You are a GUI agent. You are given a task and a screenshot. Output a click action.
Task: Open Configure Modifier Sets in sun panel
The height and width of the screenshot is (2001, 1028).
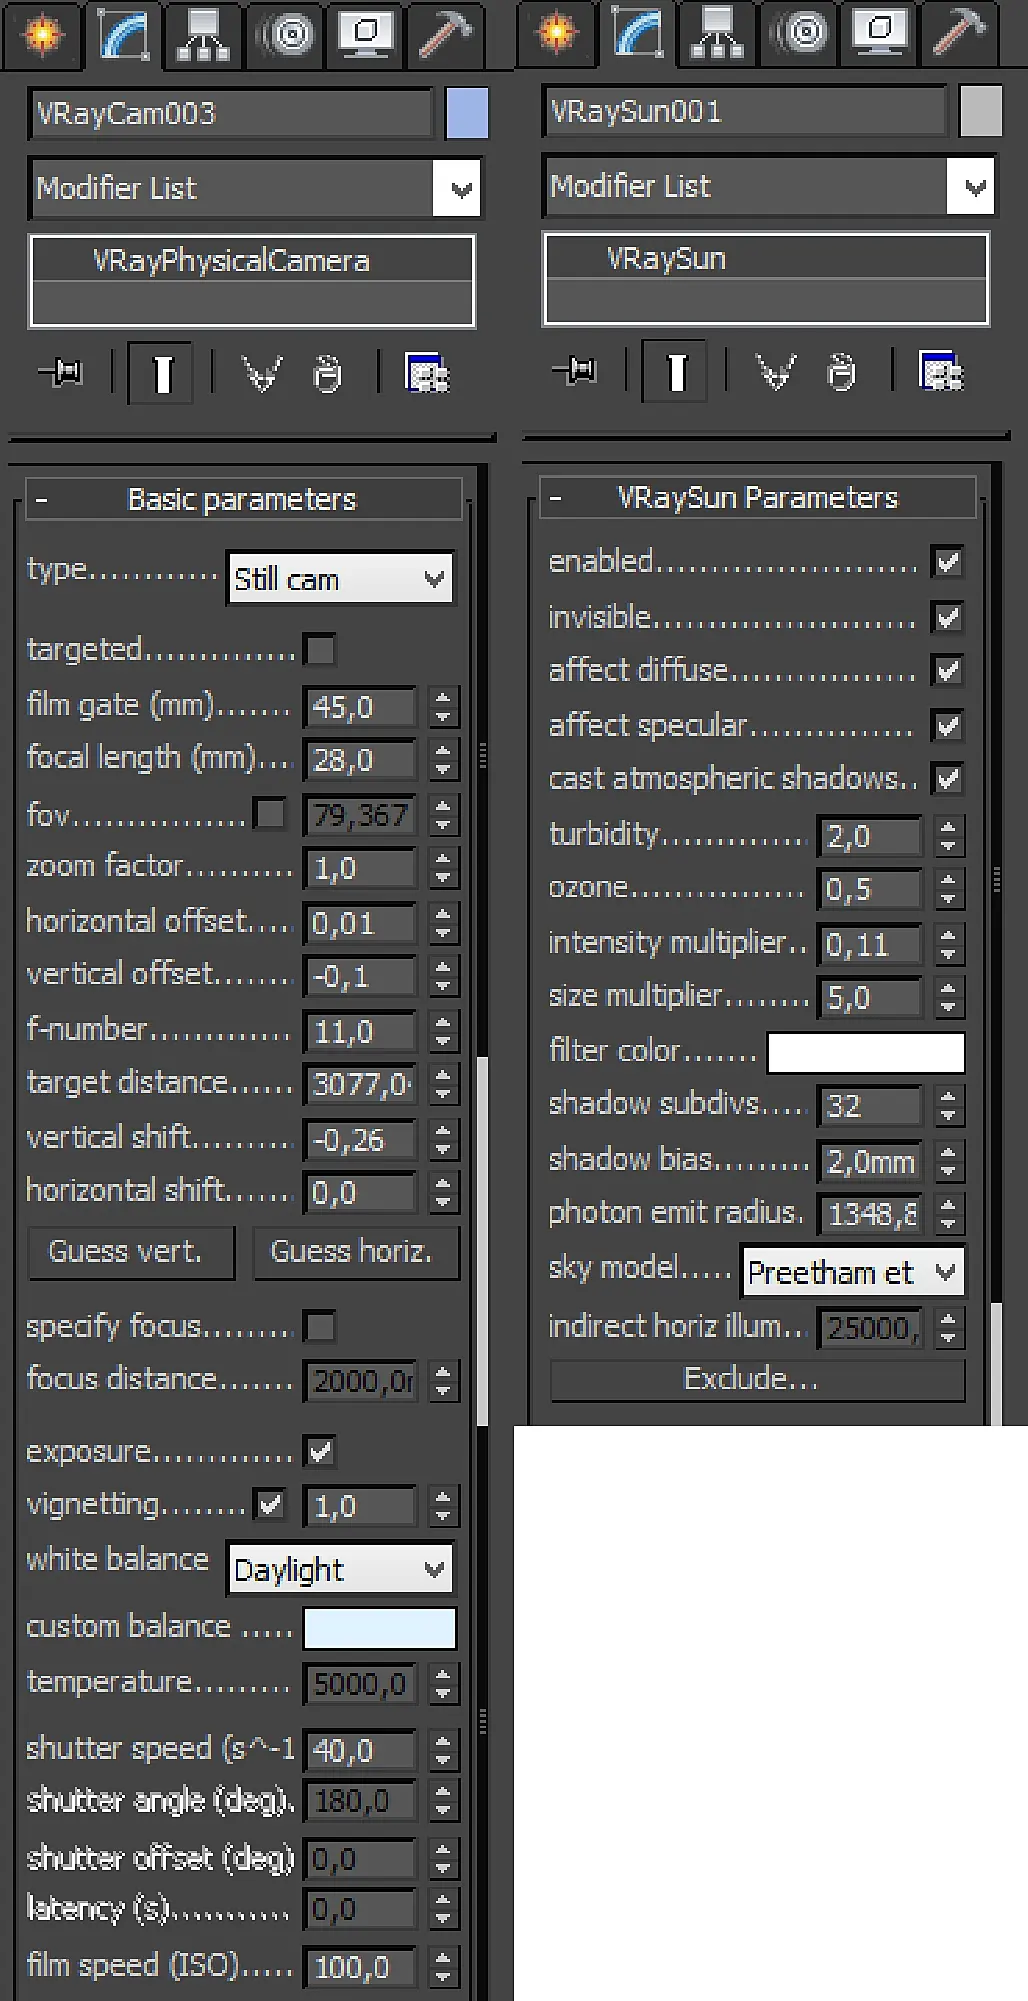(x=941, y=371)
